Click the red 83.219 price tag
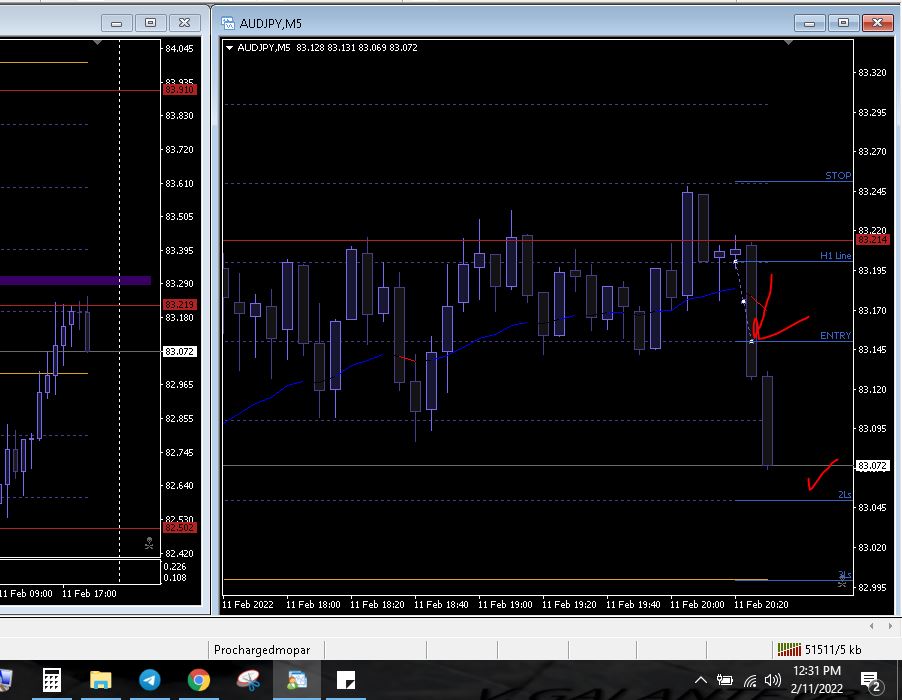Viewport: 902px width, 700px height. pos(179,304)
